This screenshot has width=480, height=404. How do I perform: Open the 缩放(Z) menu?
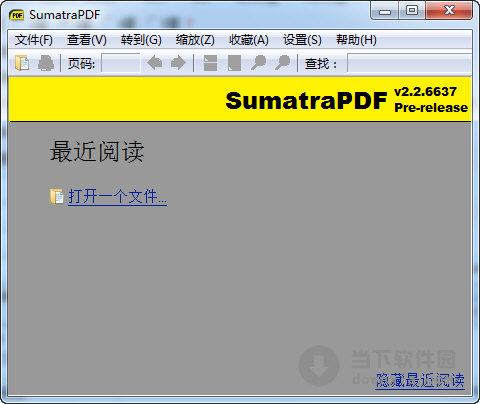[195, 40]
